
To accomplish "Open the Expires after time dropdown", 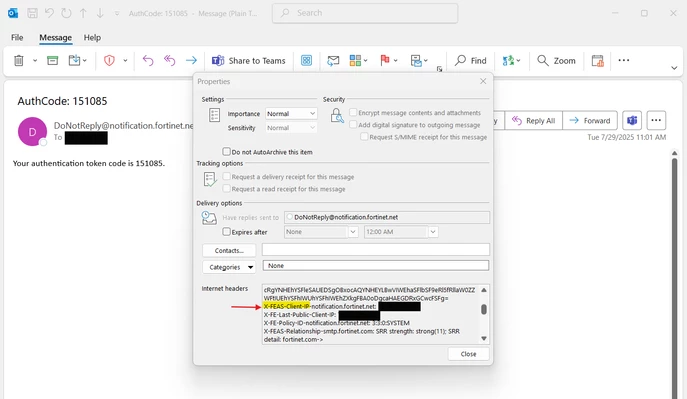I will pyautogui.click(x=433, y=232).
